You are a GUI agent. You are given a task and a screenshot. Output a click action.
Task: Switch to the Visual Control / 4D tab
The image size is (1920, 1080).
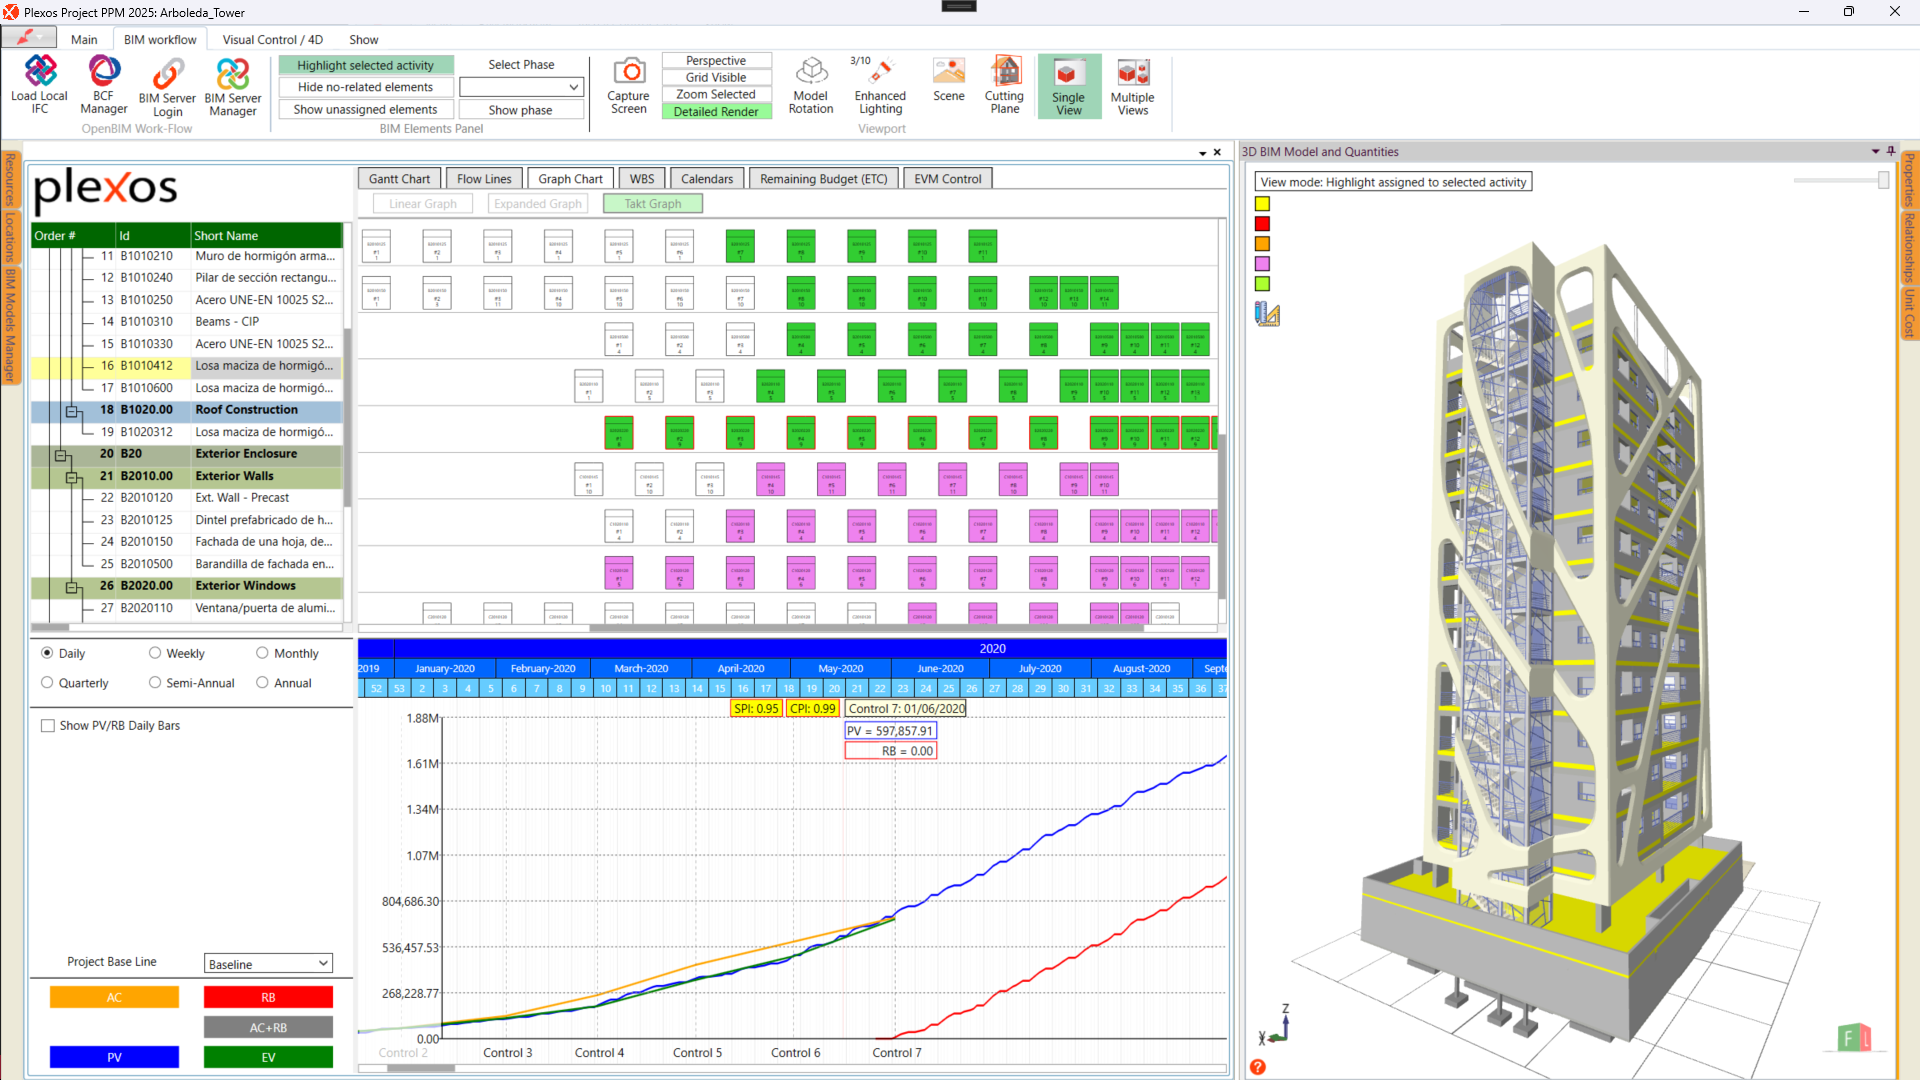click(x=271, y=39)
